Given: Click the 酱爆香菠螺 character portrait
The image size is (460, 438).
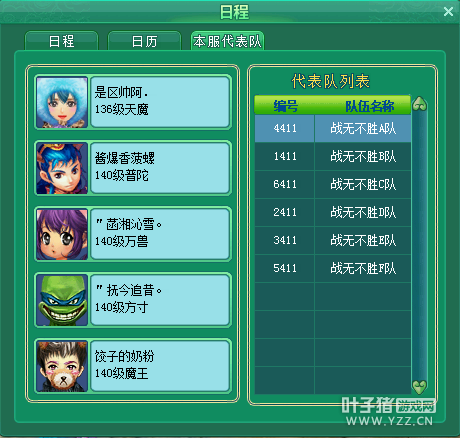Looking at the screenshot, I should 62,168.
